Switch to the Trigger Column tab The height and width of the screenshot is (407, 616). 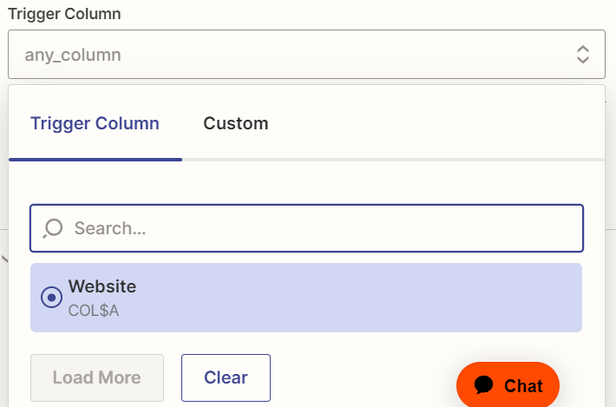95,124
